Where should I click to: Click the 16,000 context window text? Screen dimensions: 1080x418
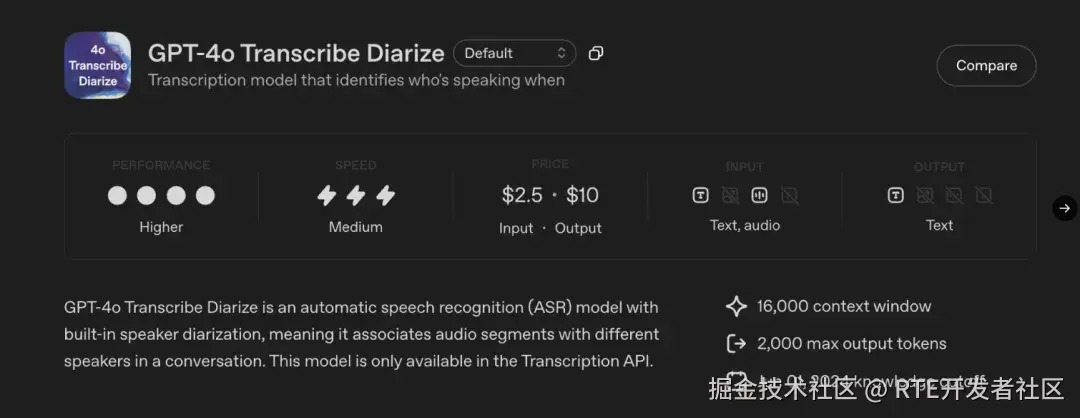point(844,307)
